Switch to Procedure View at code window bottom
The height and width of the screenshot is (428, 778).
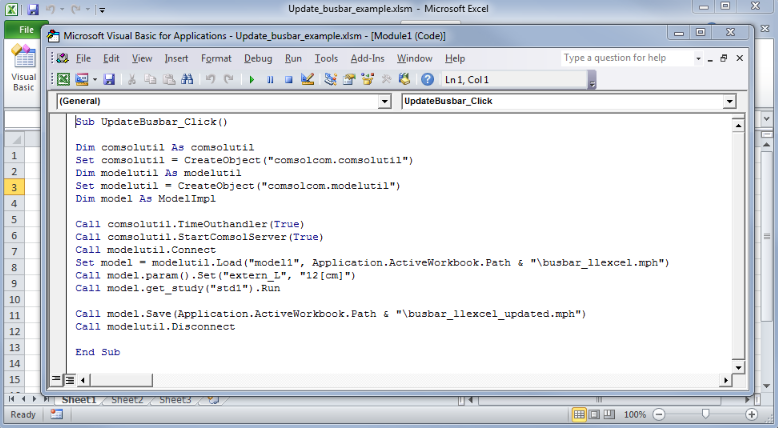[x=56, y=380]
